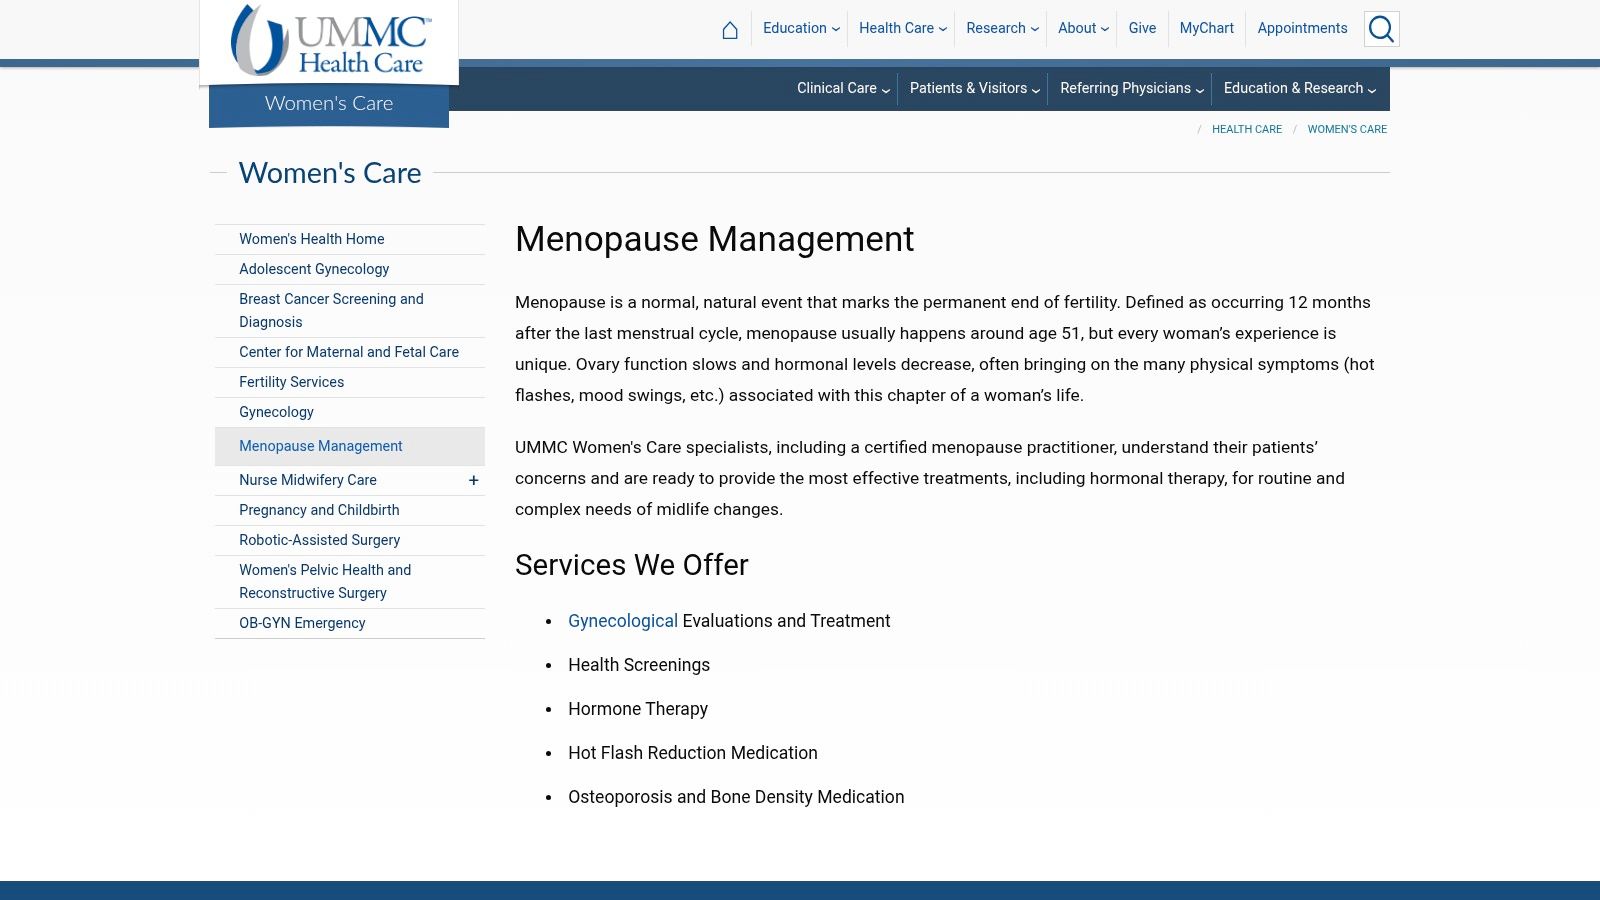Open the Appointments link
This screenshot has height=900, width=1600.
1302,28
